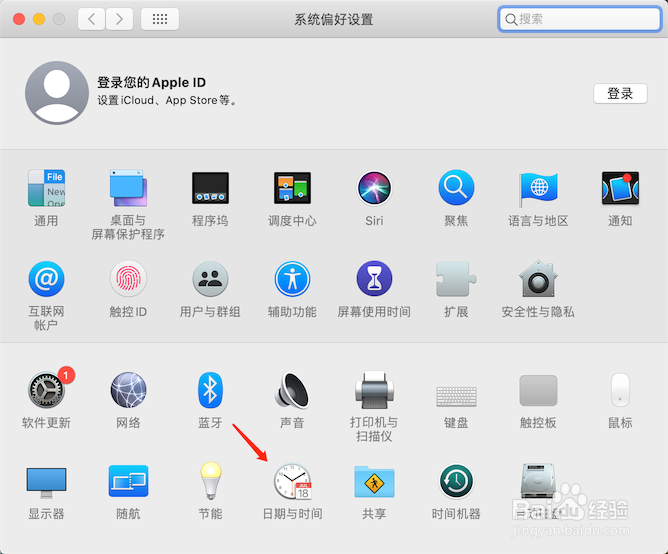Open 软件更新 with the badge
Image resolution: width=668 pixels, height=554 pixels.
47,390
